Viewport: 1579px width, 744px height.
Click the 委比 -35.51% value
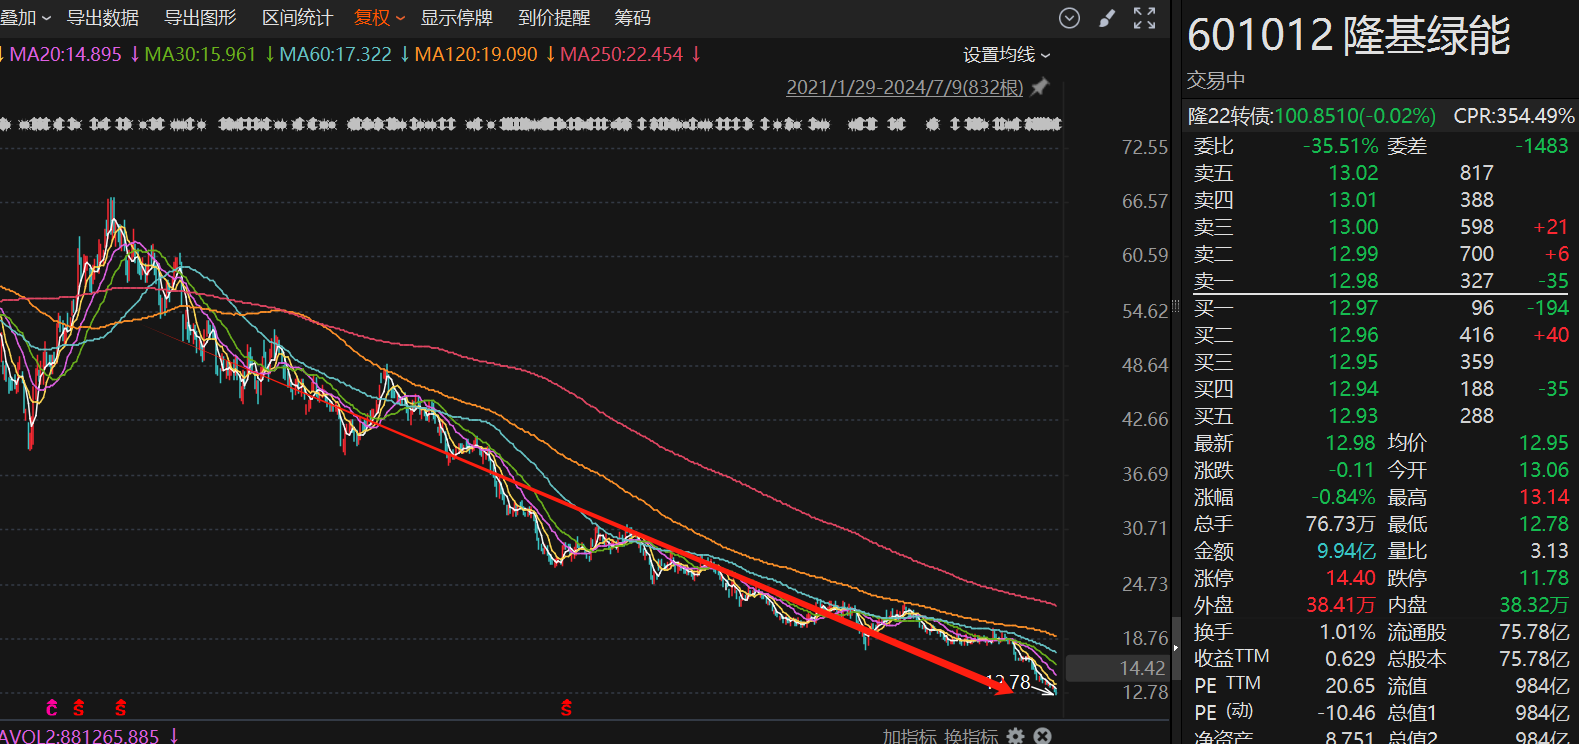pyautogui.click(x=1341, y=146)
